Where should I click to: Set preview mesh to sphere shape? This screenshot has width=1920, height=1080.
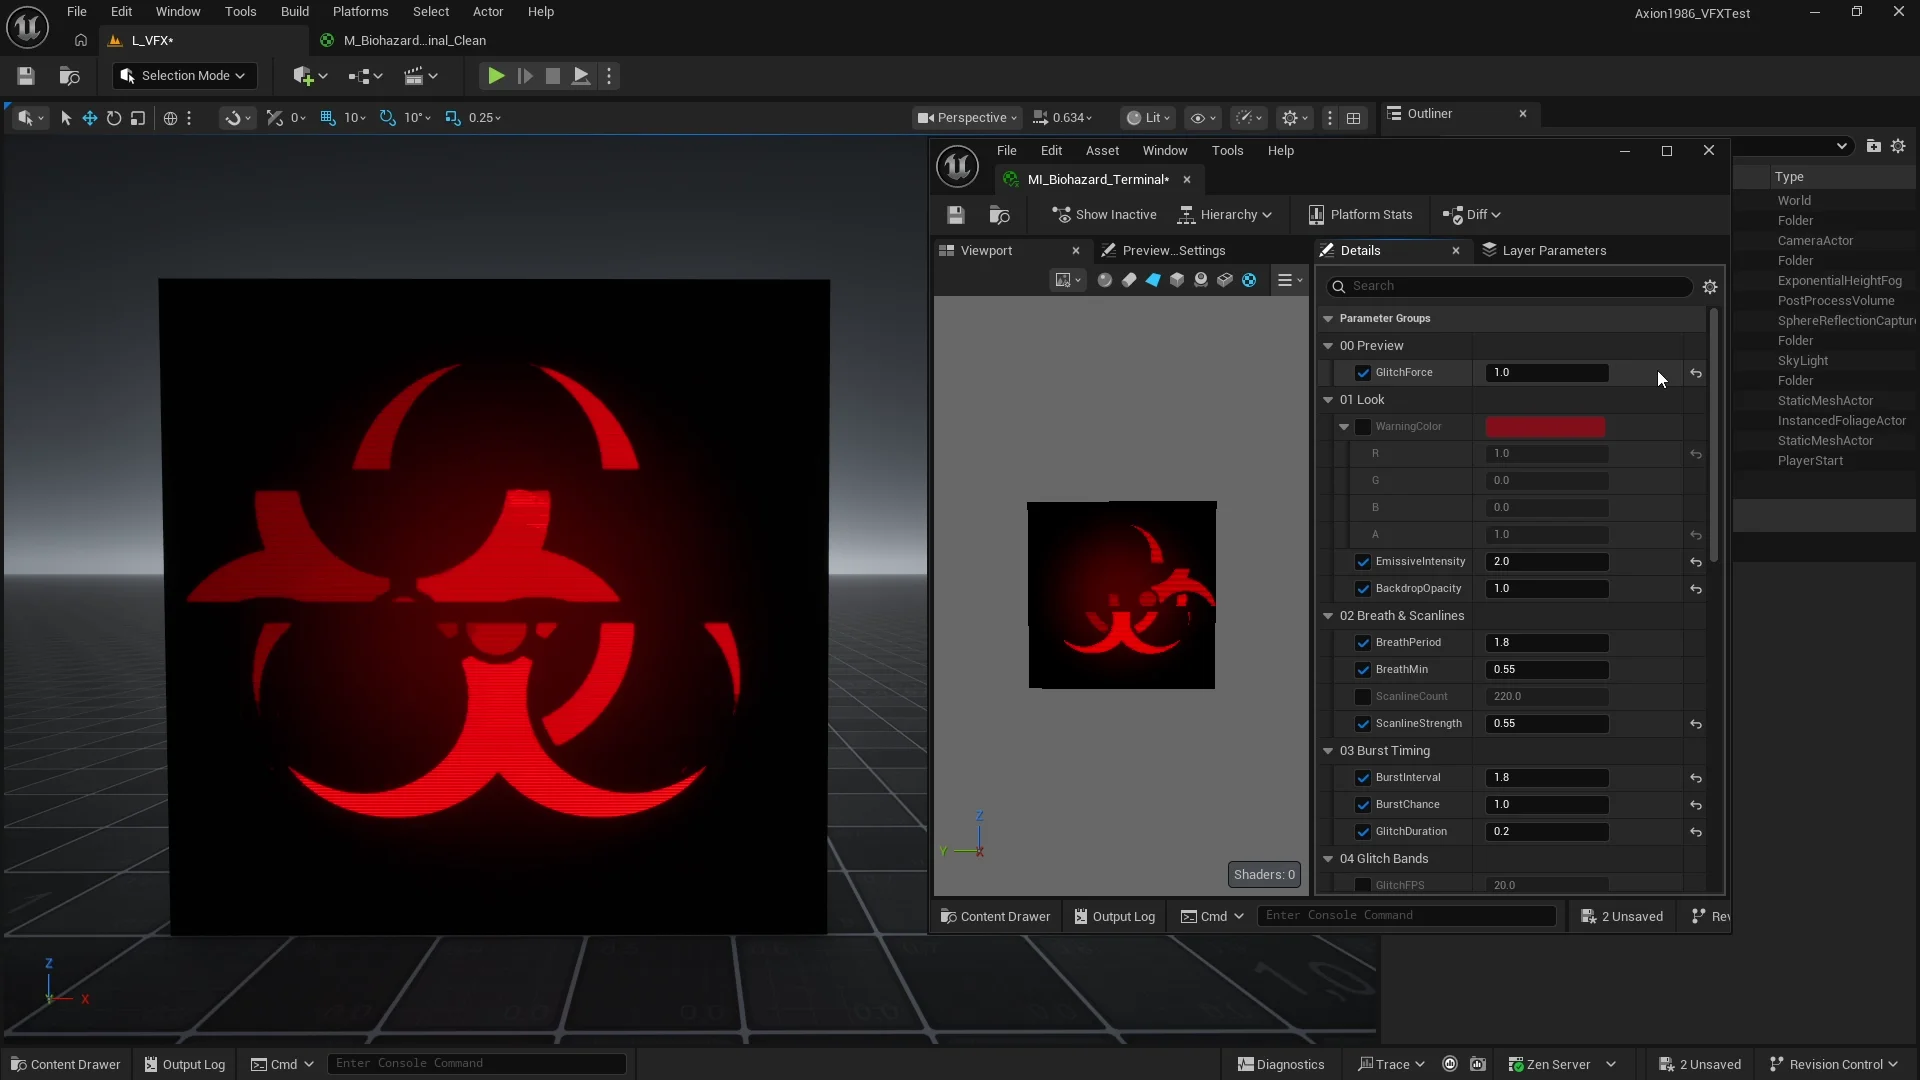(x=1105, y=280)
